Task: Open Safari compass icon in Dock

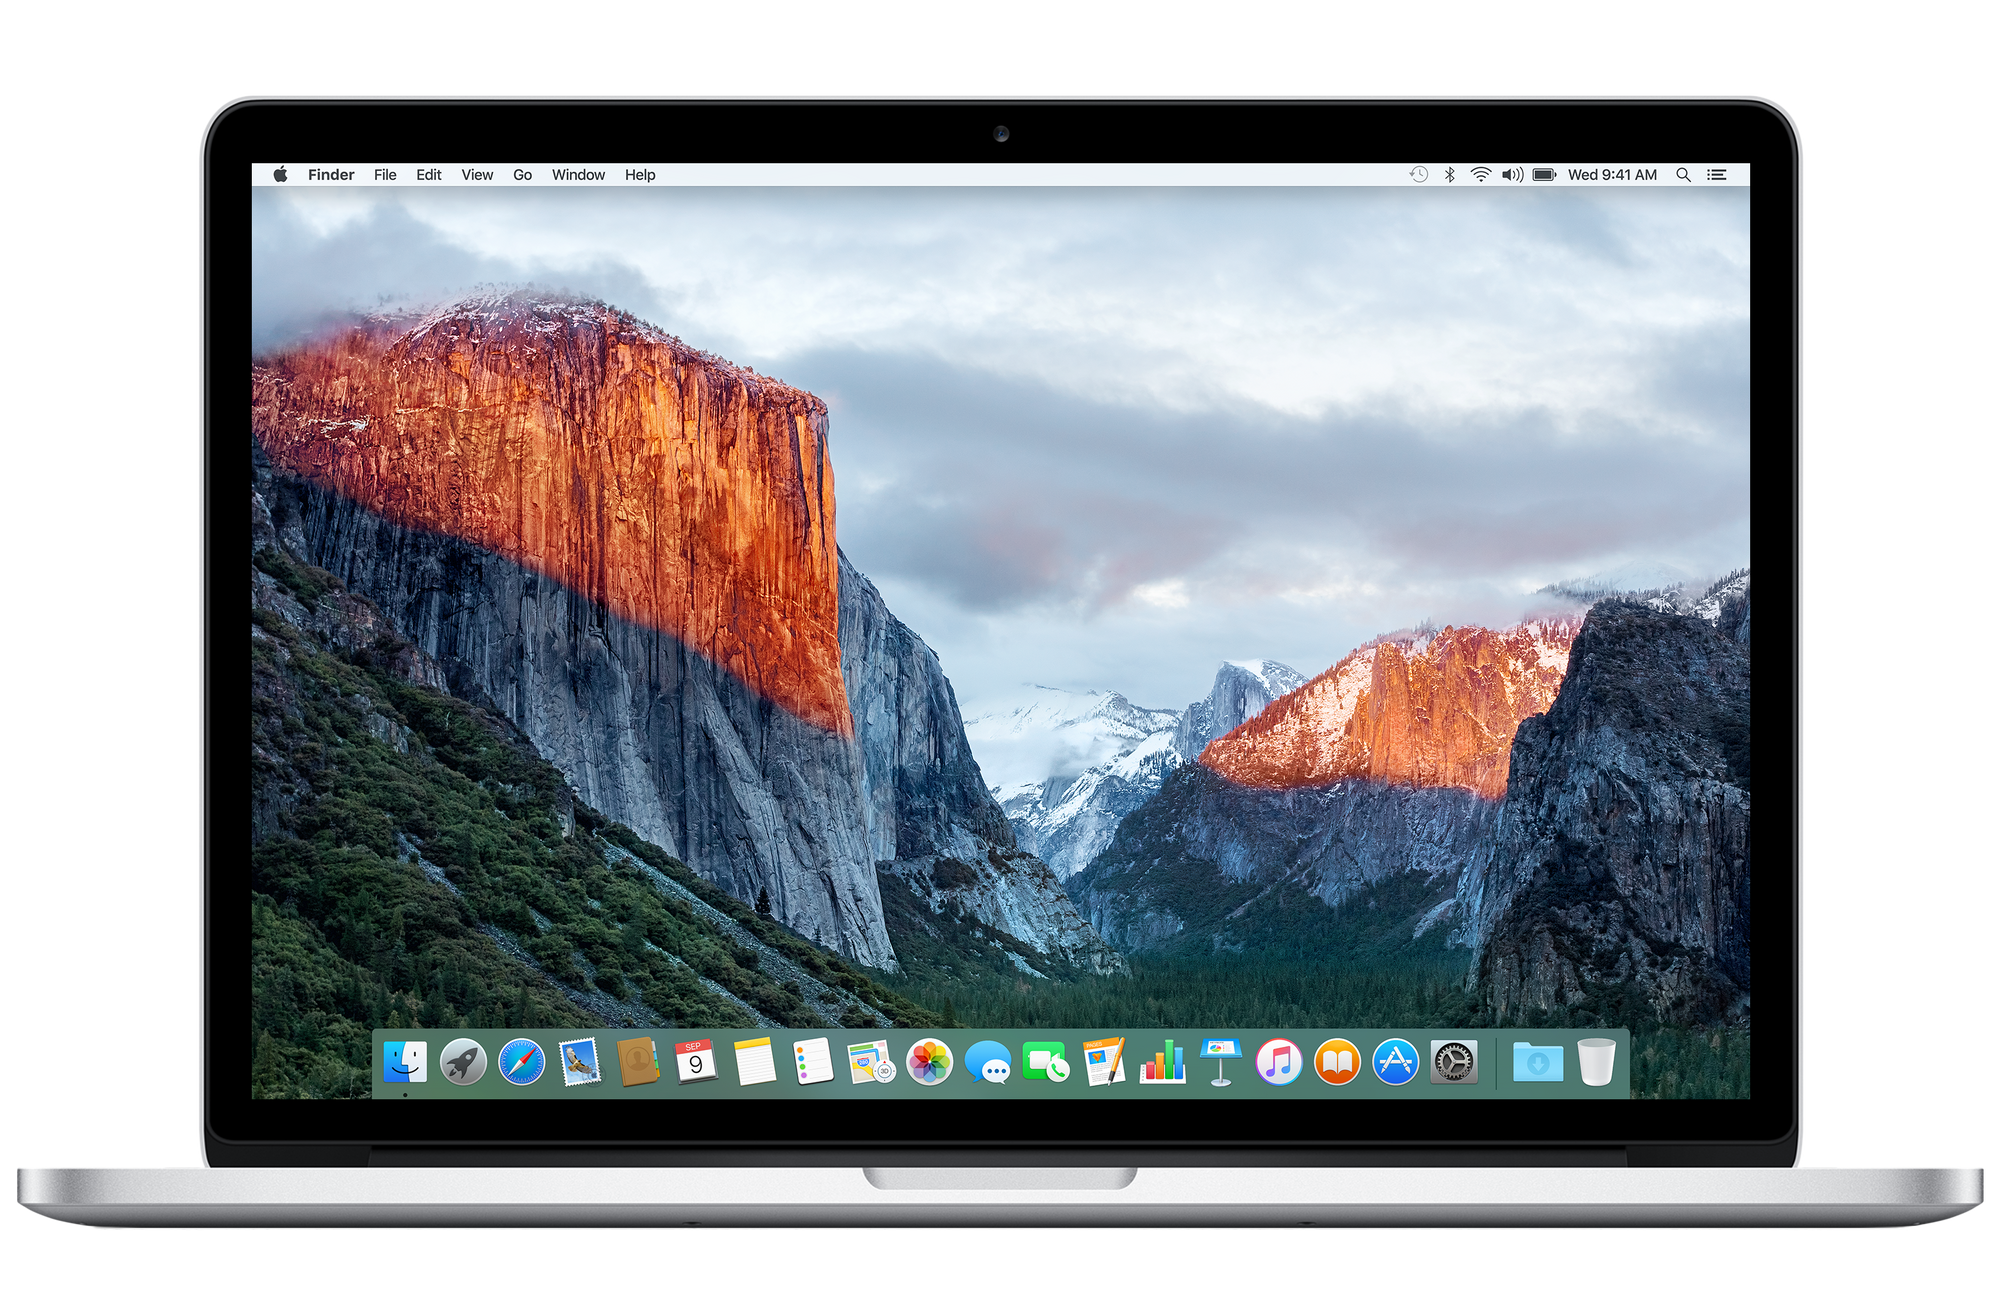Action: (522, 1062)
